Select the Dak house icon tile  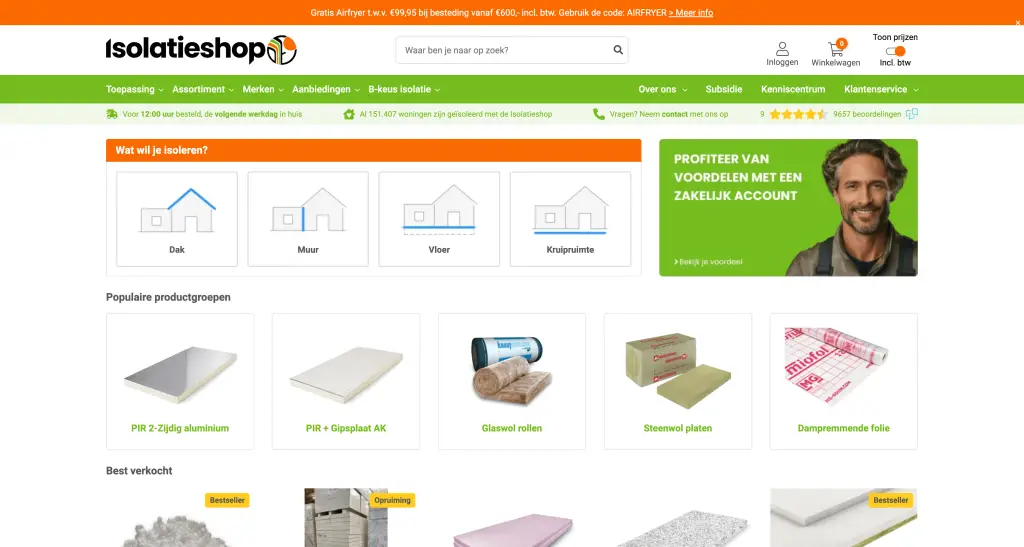tap(177, 219)
